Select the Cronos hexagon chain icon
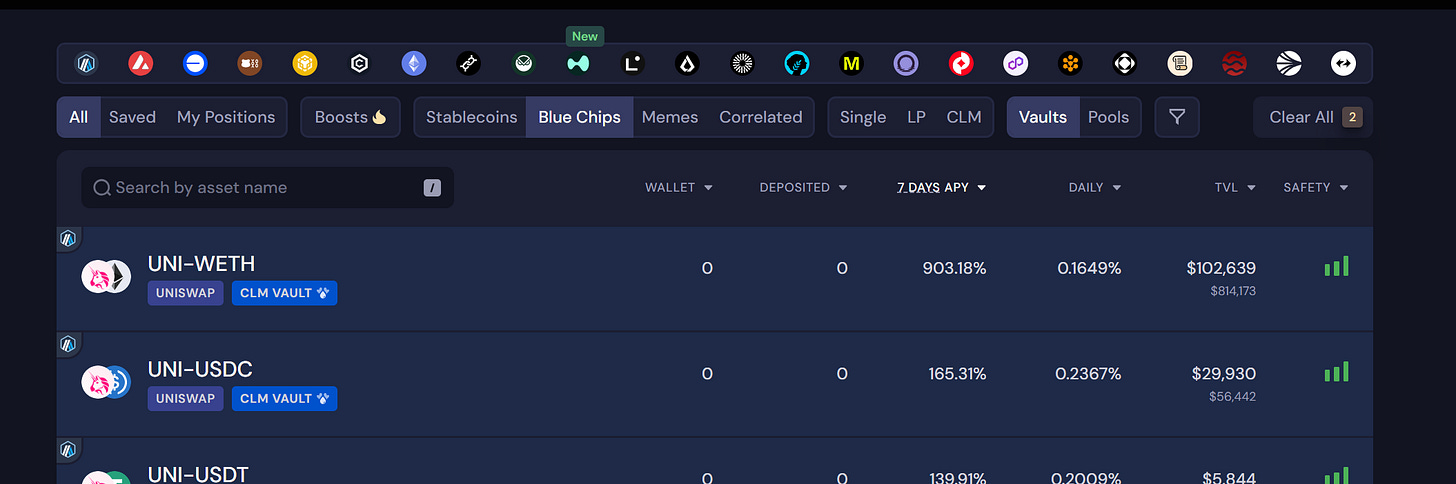Screen dimensions: 1456x484 359,64
